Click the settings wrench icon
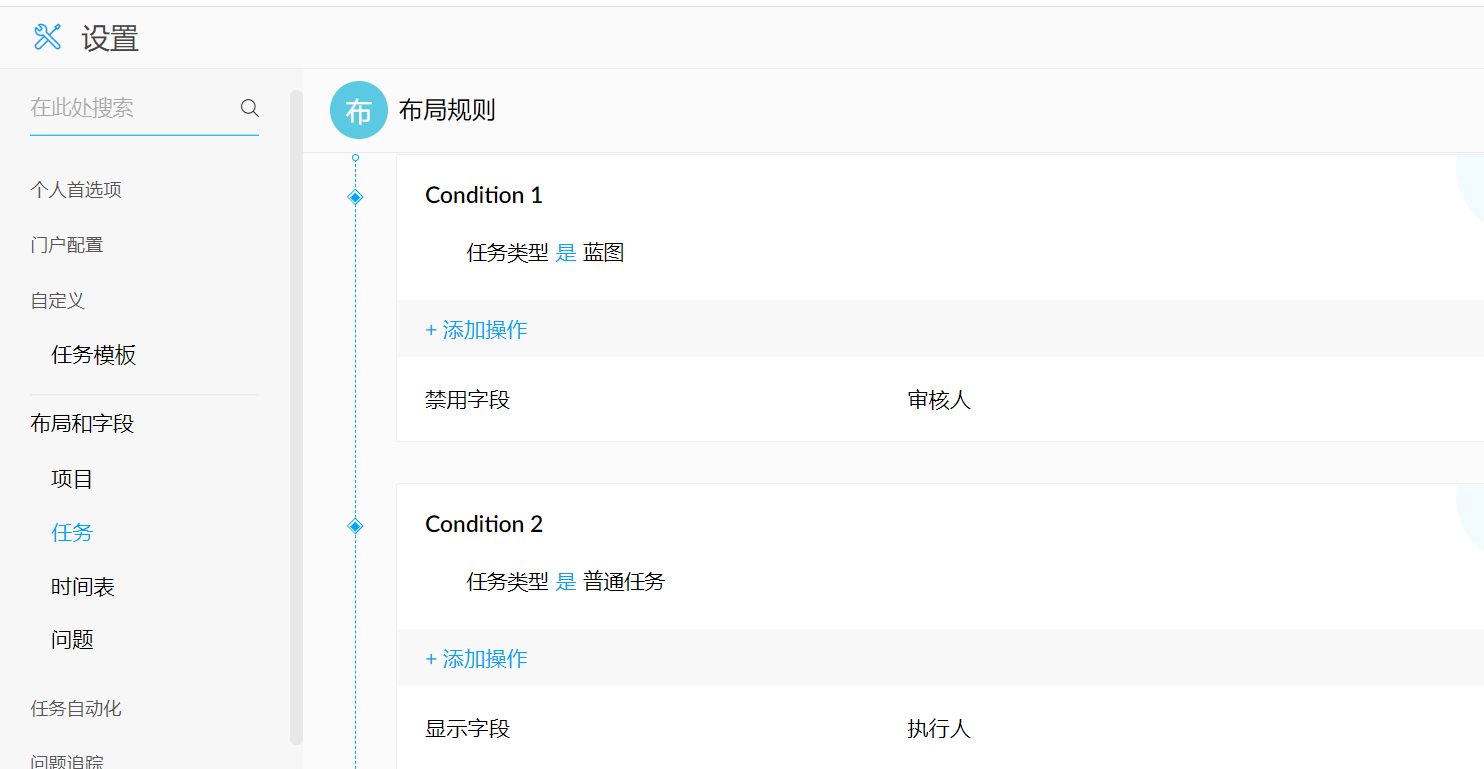 tap(47, 37)
